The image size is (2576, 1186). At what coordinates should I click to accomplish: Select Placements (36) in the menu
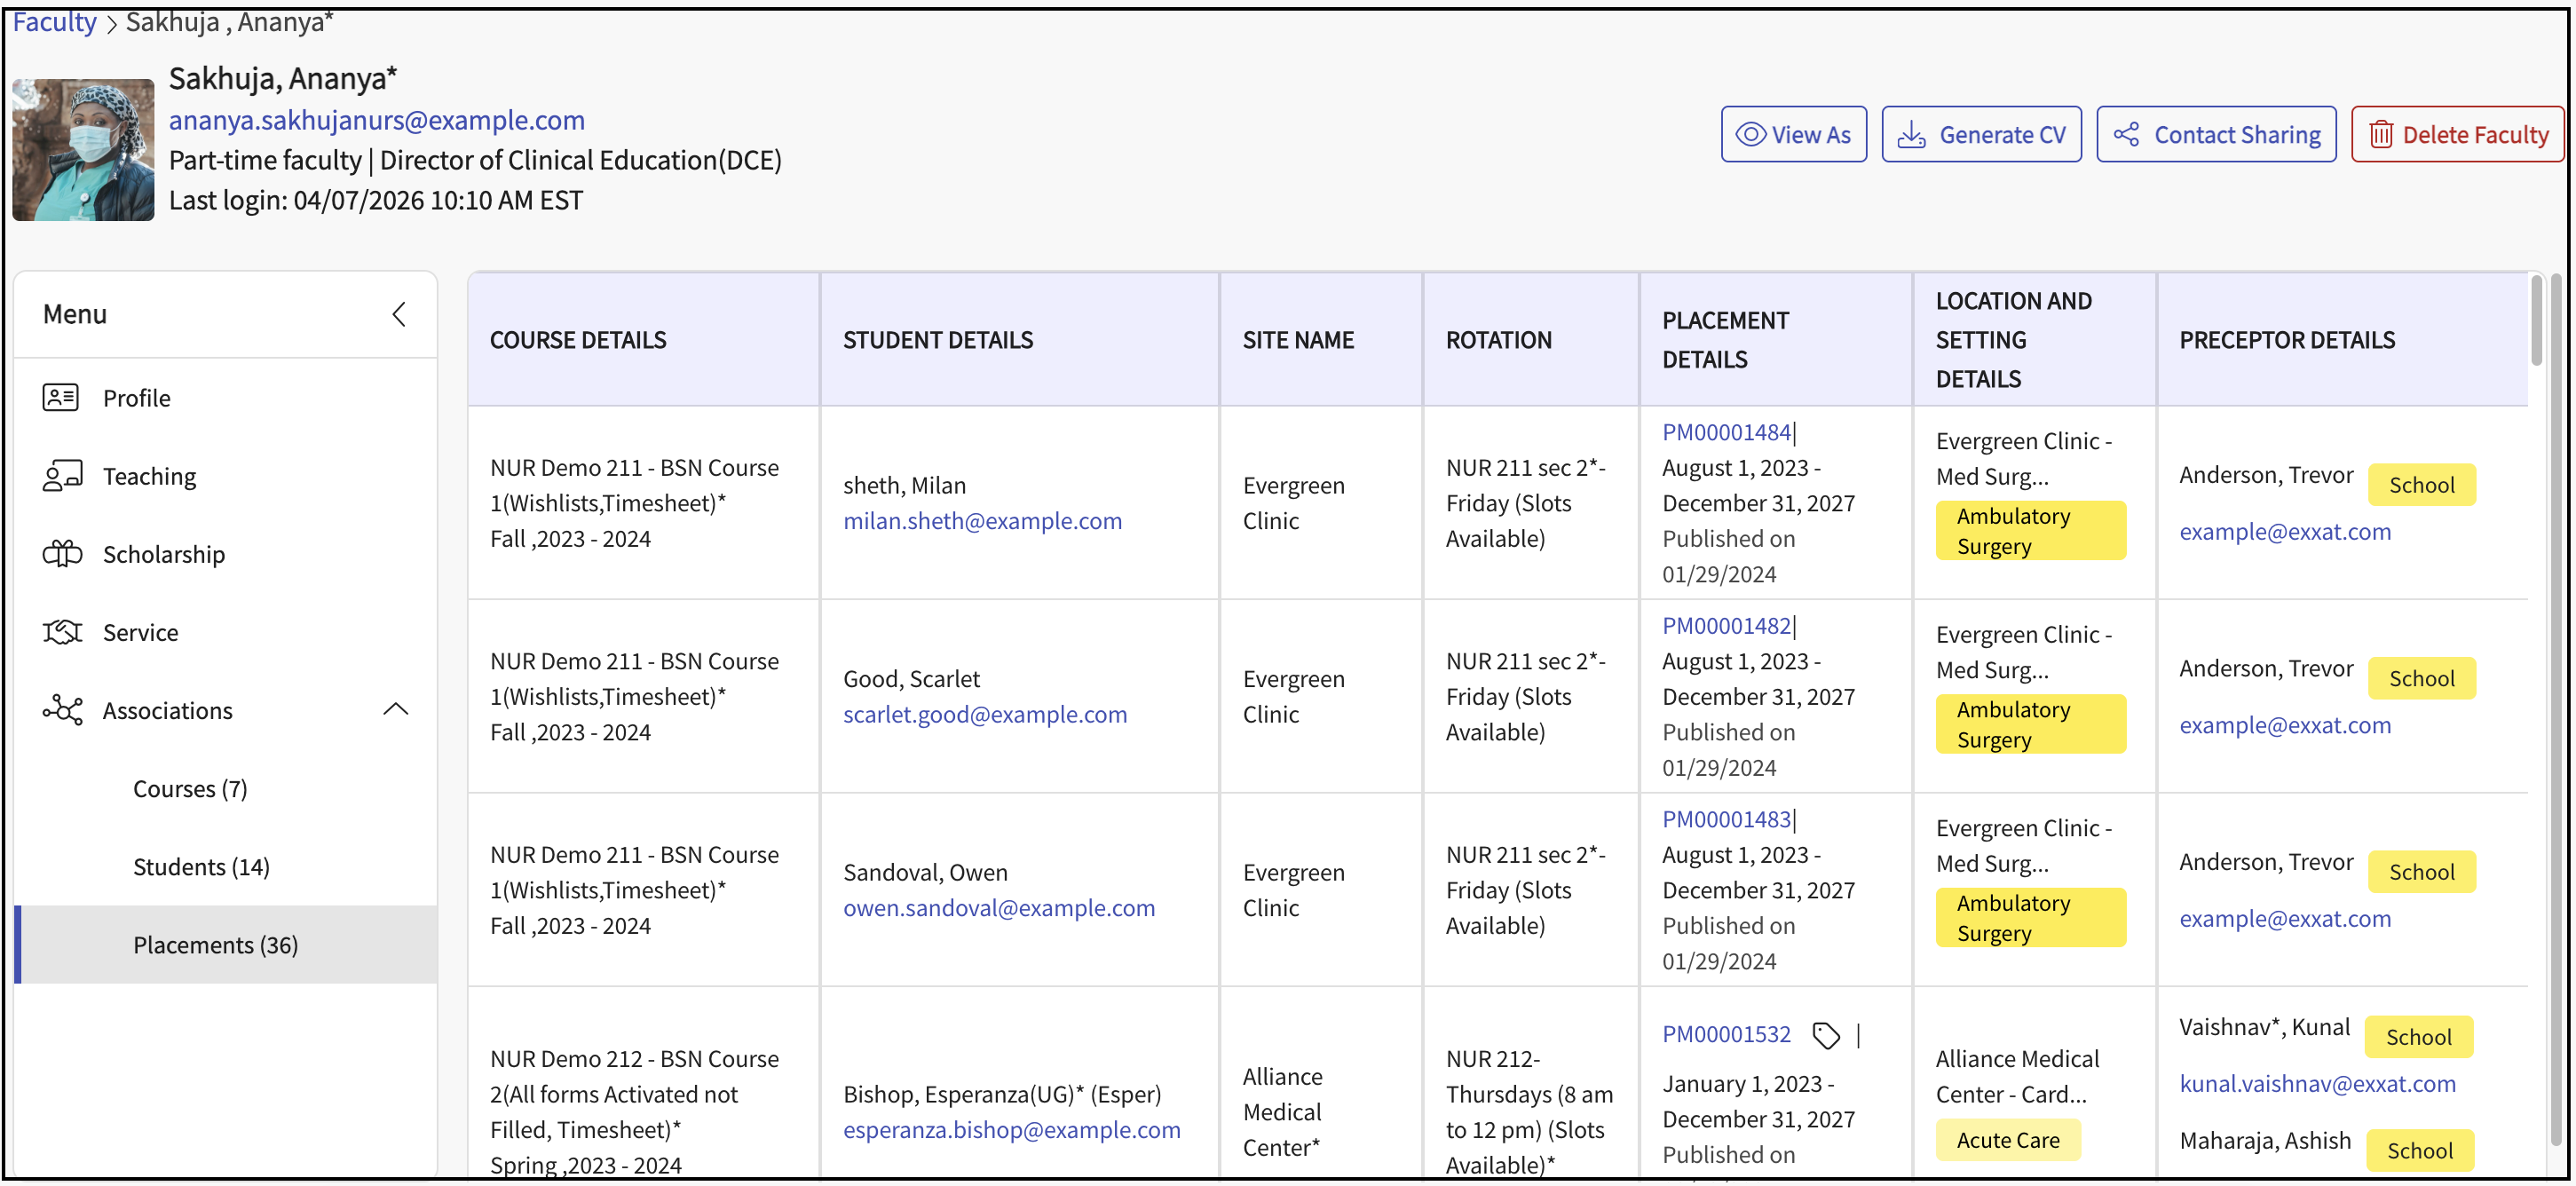pyautogui.click(x=215, y=945)
